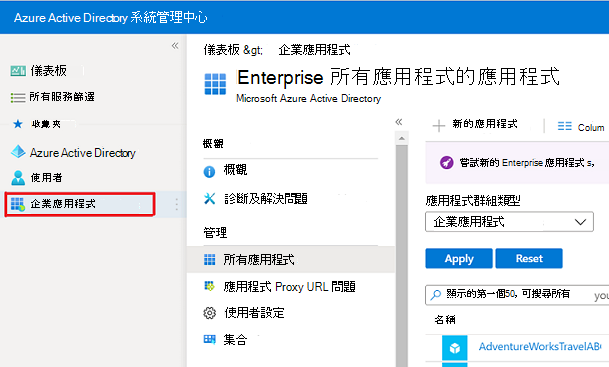
Task: Open 使用者設定 menu item
Action: [254, 313]
